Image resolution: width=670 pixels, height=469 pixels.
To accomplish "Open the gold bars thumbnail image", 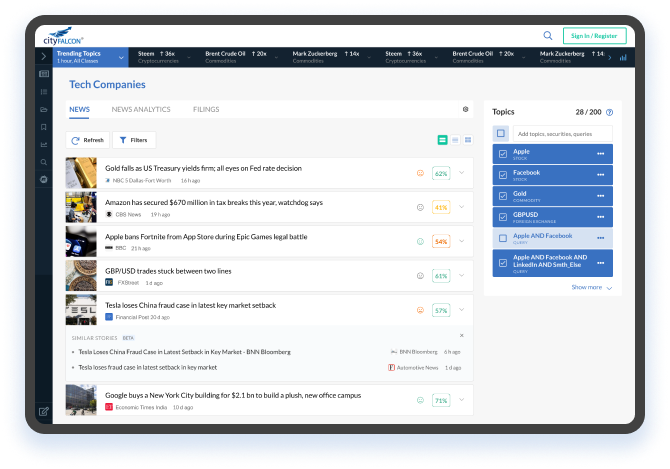I will click(81, 173).
